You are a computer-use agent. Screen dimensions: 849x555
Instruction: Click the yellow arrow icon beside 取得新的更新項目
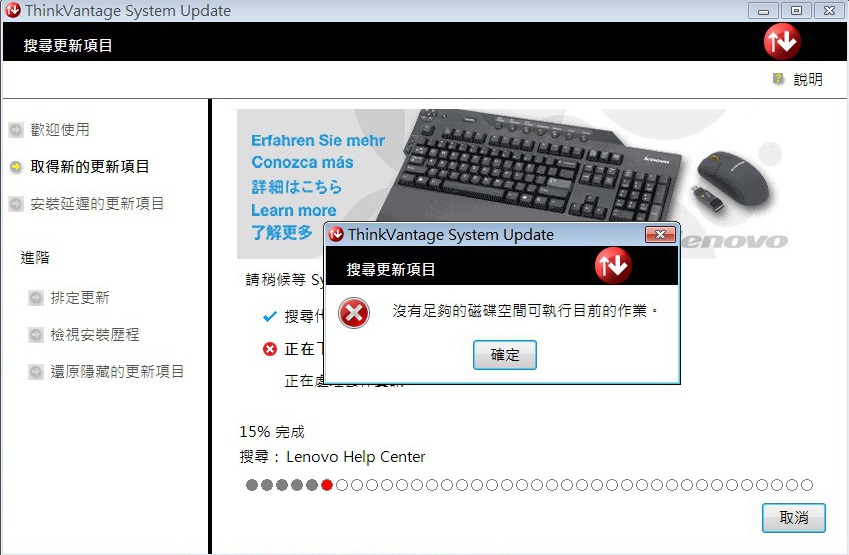point(16,167)
